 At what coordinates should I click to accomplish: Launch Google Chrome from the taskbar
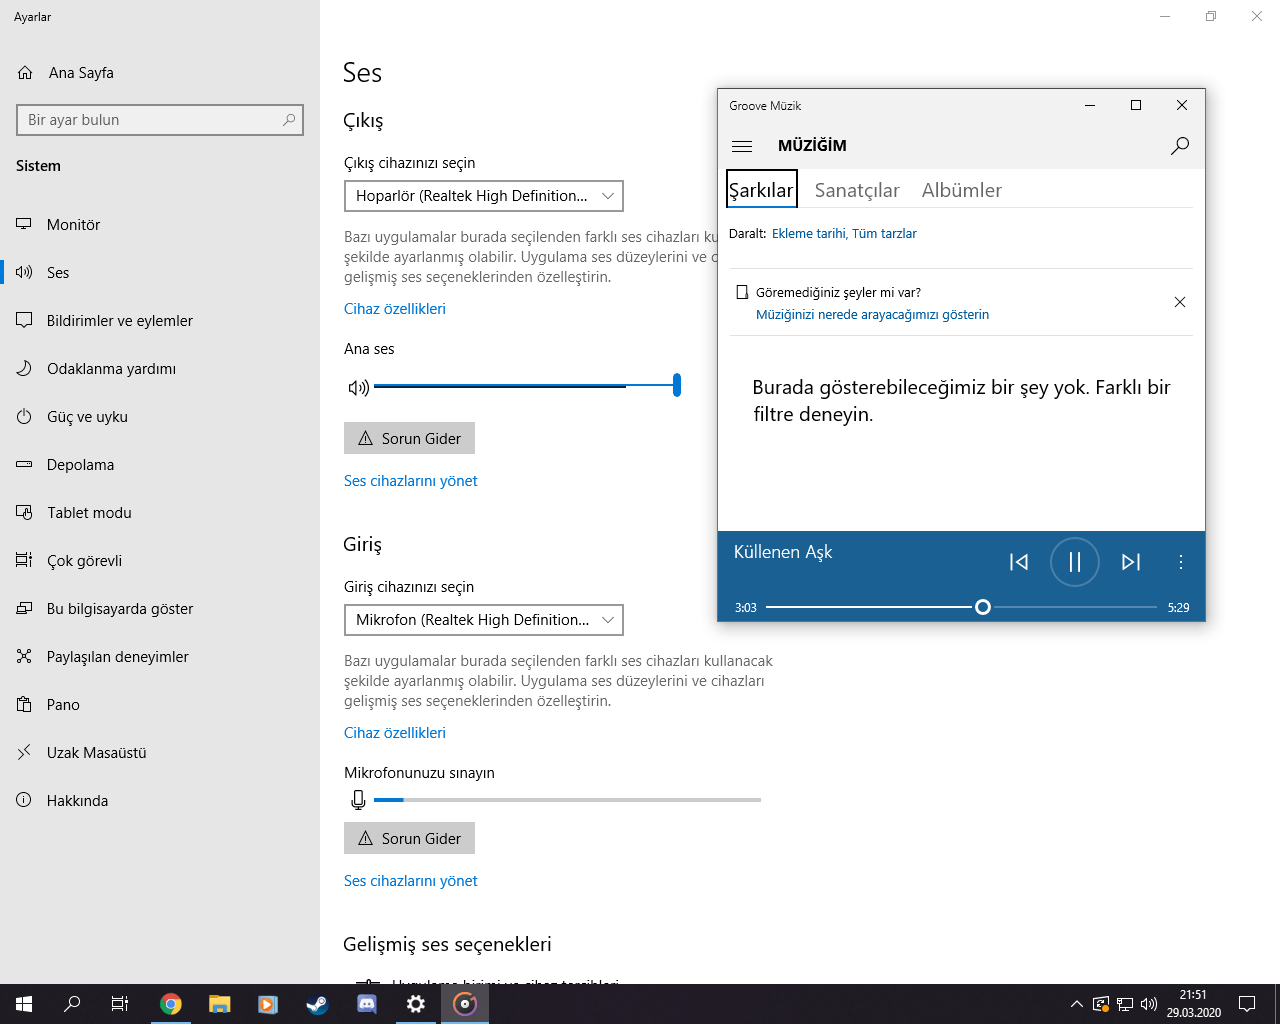(x=171, y=1004)
